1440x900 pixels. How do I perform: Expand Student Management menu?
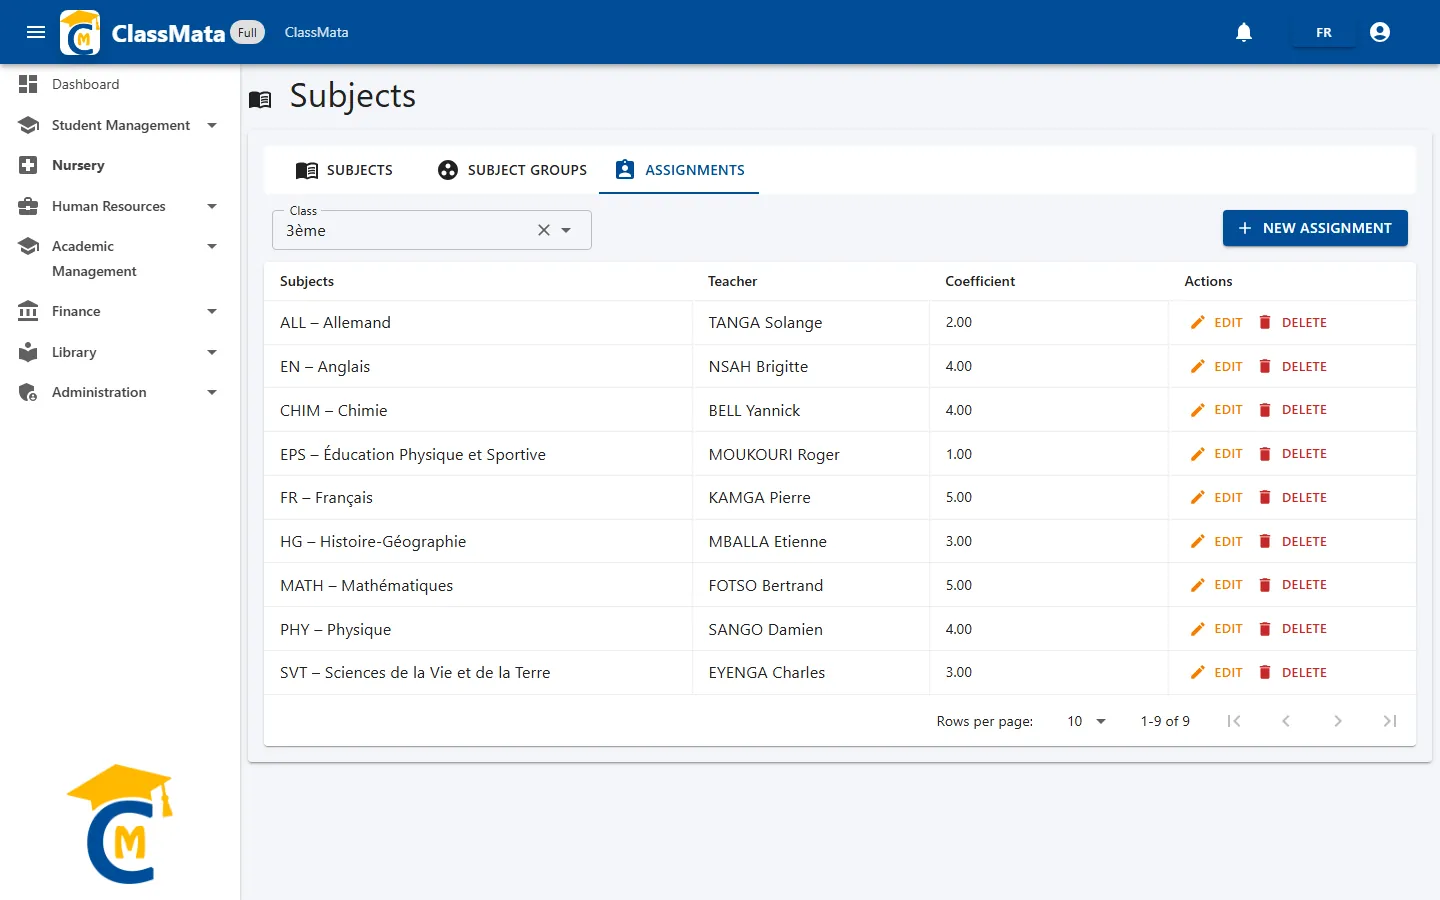coord(212,125)
